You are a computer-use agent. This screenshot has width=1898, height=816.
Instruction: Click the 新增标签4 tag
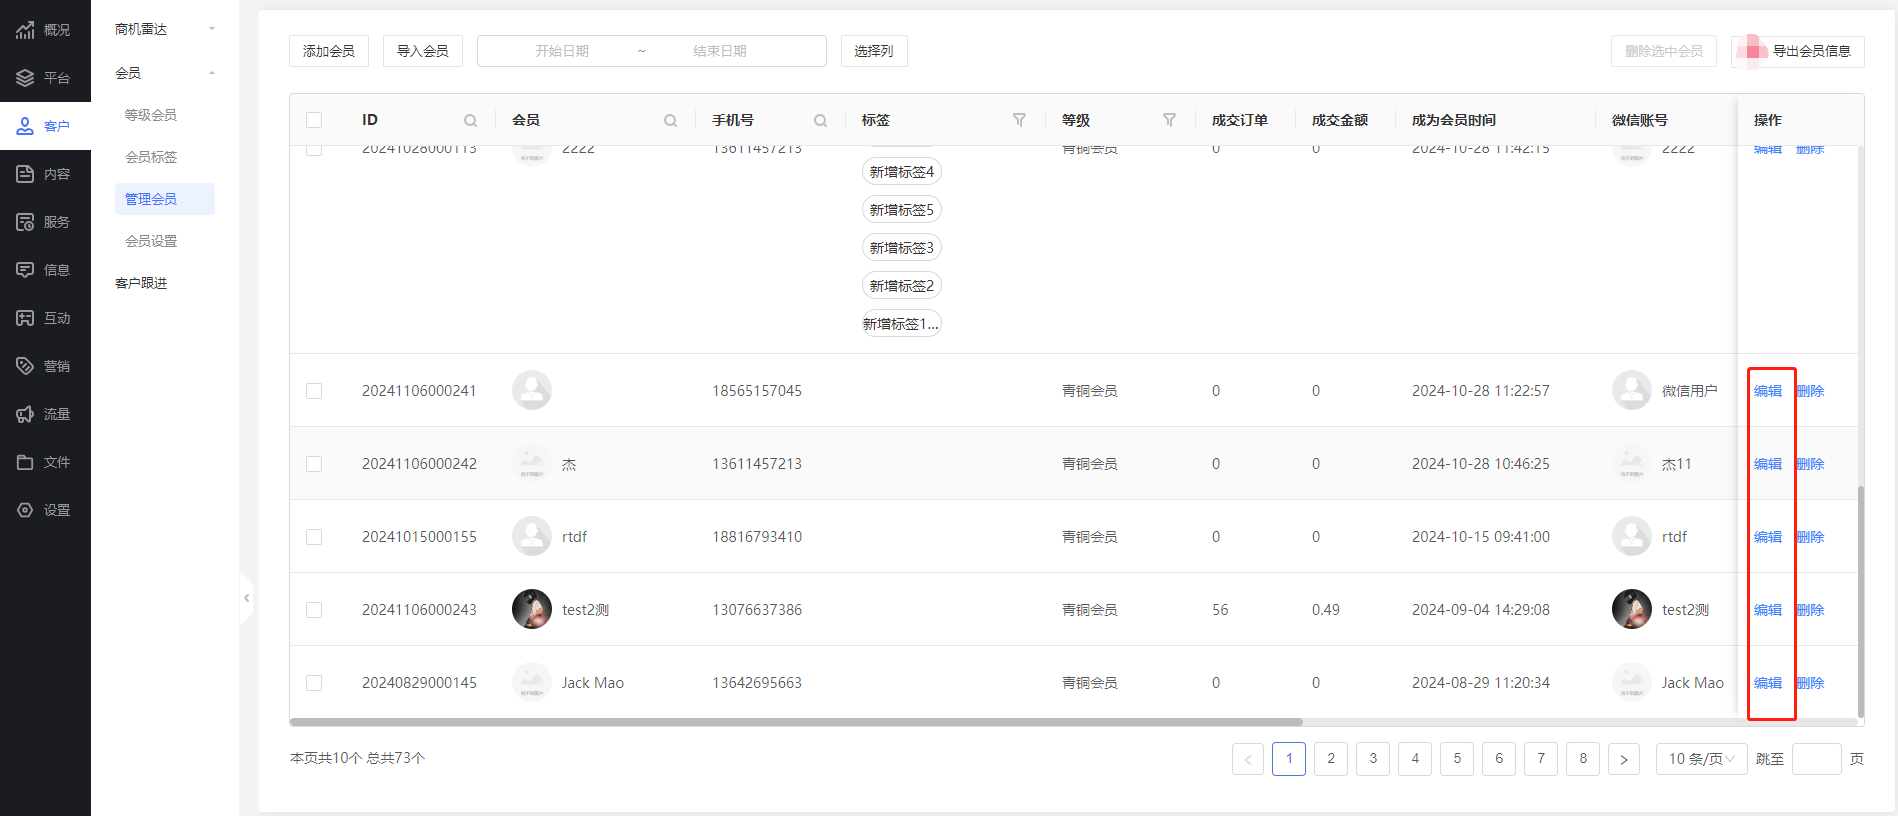tap(902, 172)
